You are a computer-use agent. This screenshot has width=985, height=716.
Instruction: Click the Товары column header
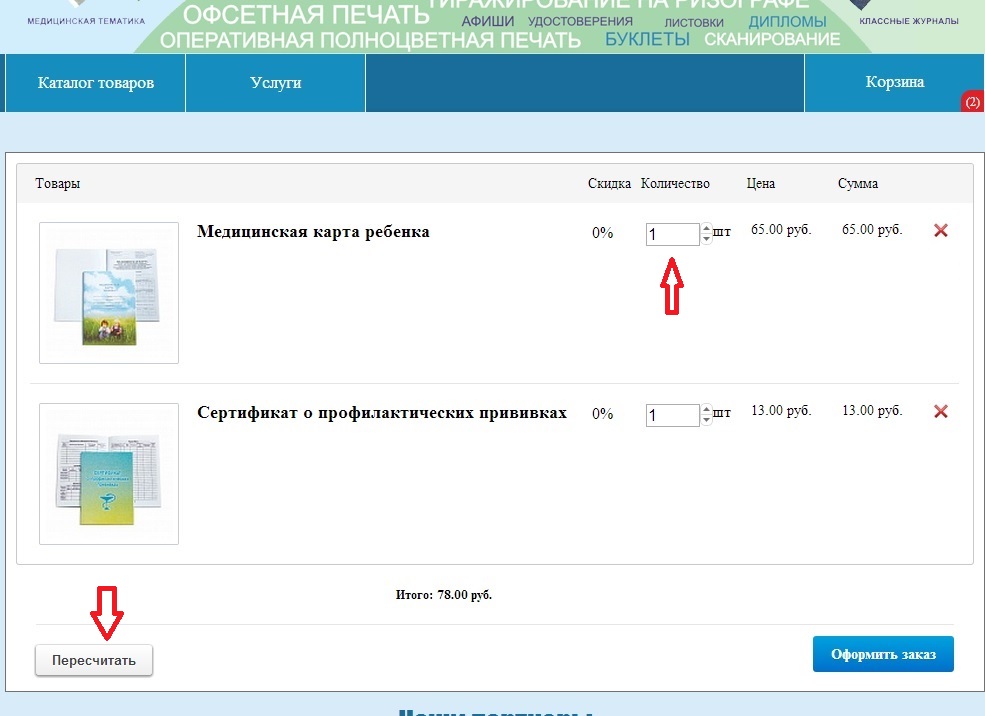(x=58, y=183)
